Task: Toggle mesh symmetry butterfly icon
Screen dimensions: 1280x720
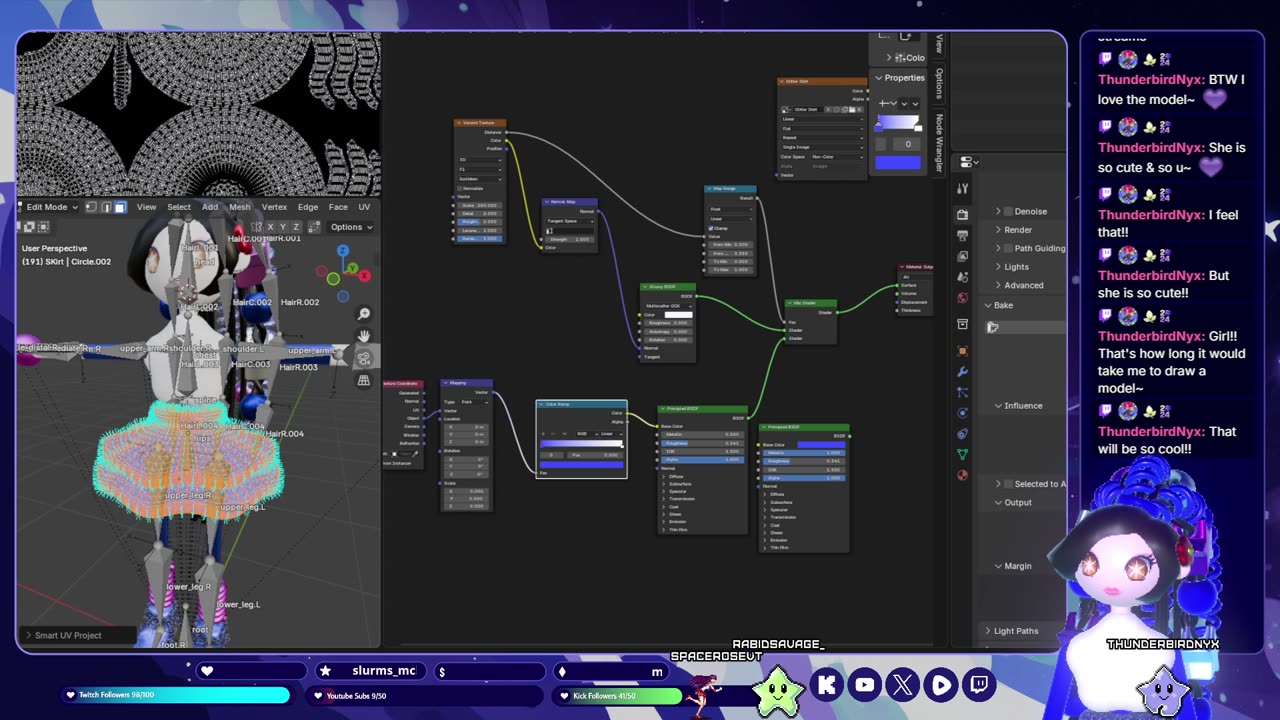Action: pos(257,227)
